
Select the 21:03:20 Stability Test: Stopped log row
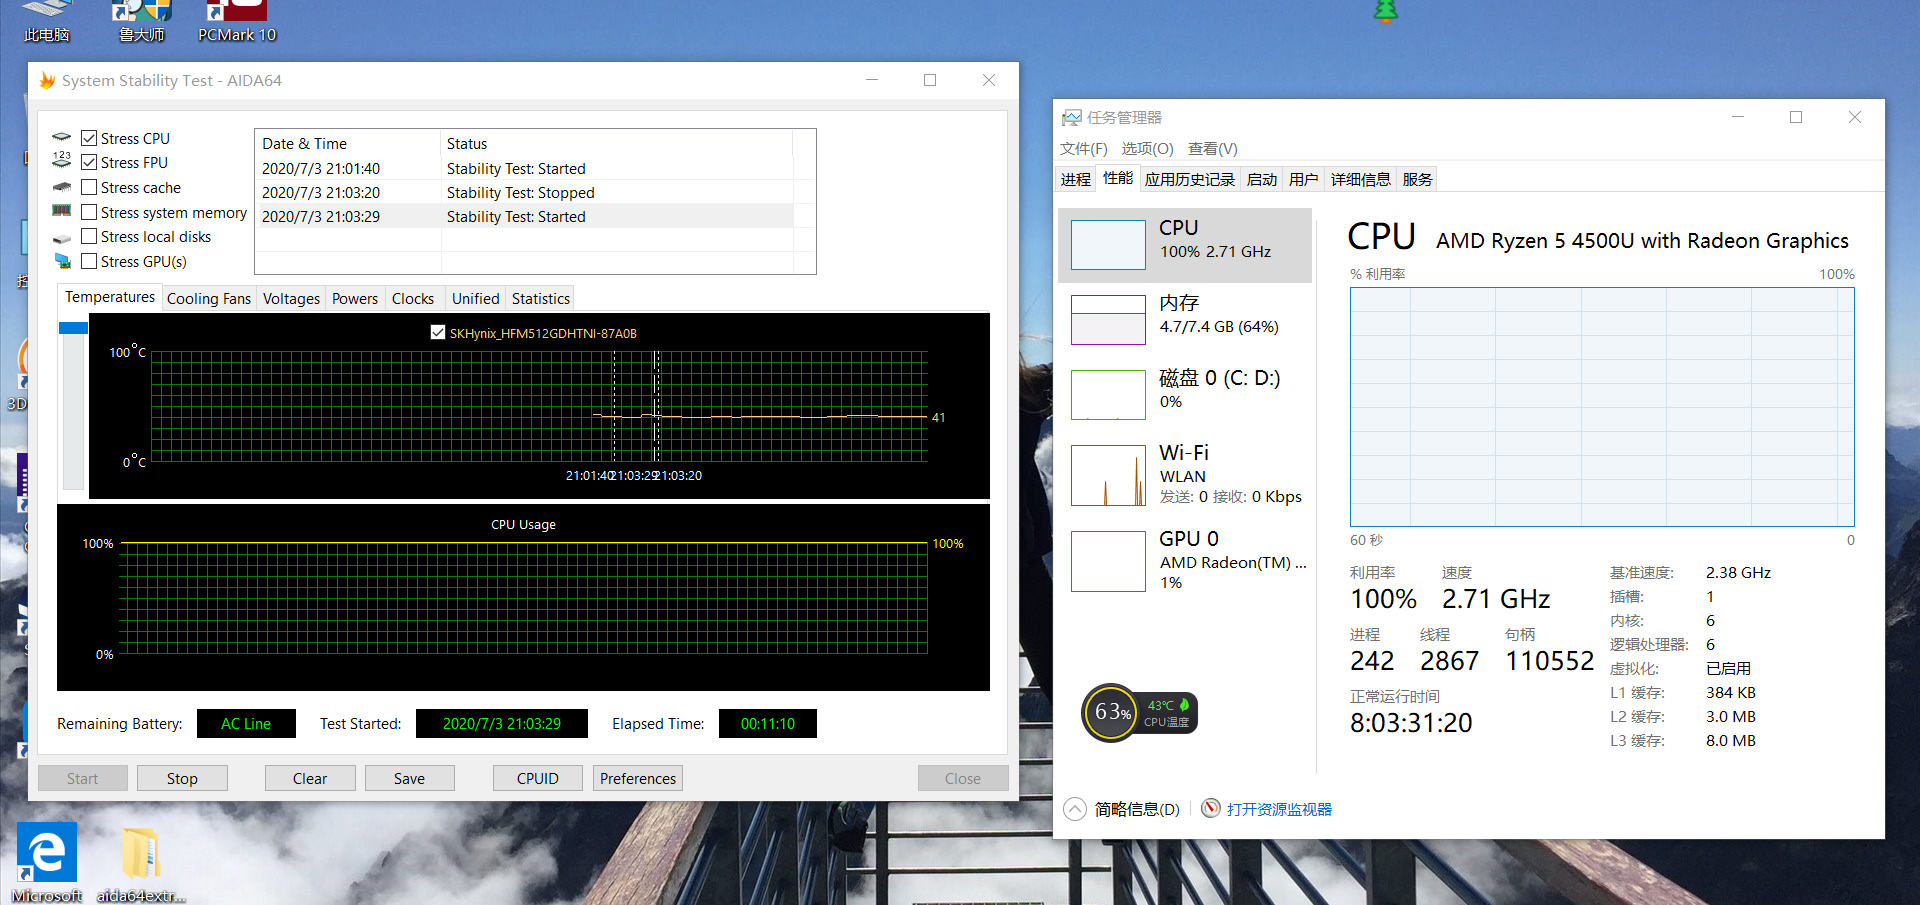tap(527, 192)
